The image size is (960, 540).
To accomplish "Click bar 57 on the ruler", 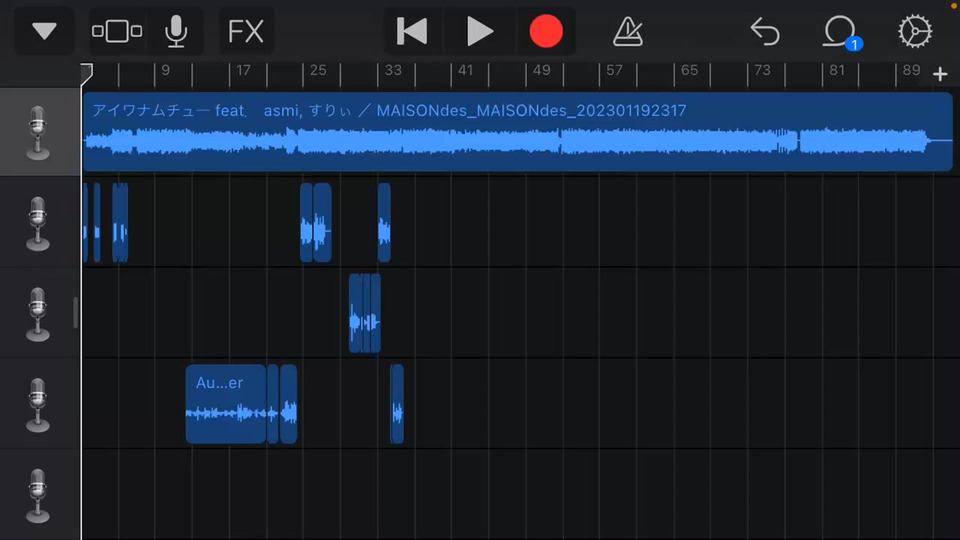I will pyautogui.click(x=614, y=70).
